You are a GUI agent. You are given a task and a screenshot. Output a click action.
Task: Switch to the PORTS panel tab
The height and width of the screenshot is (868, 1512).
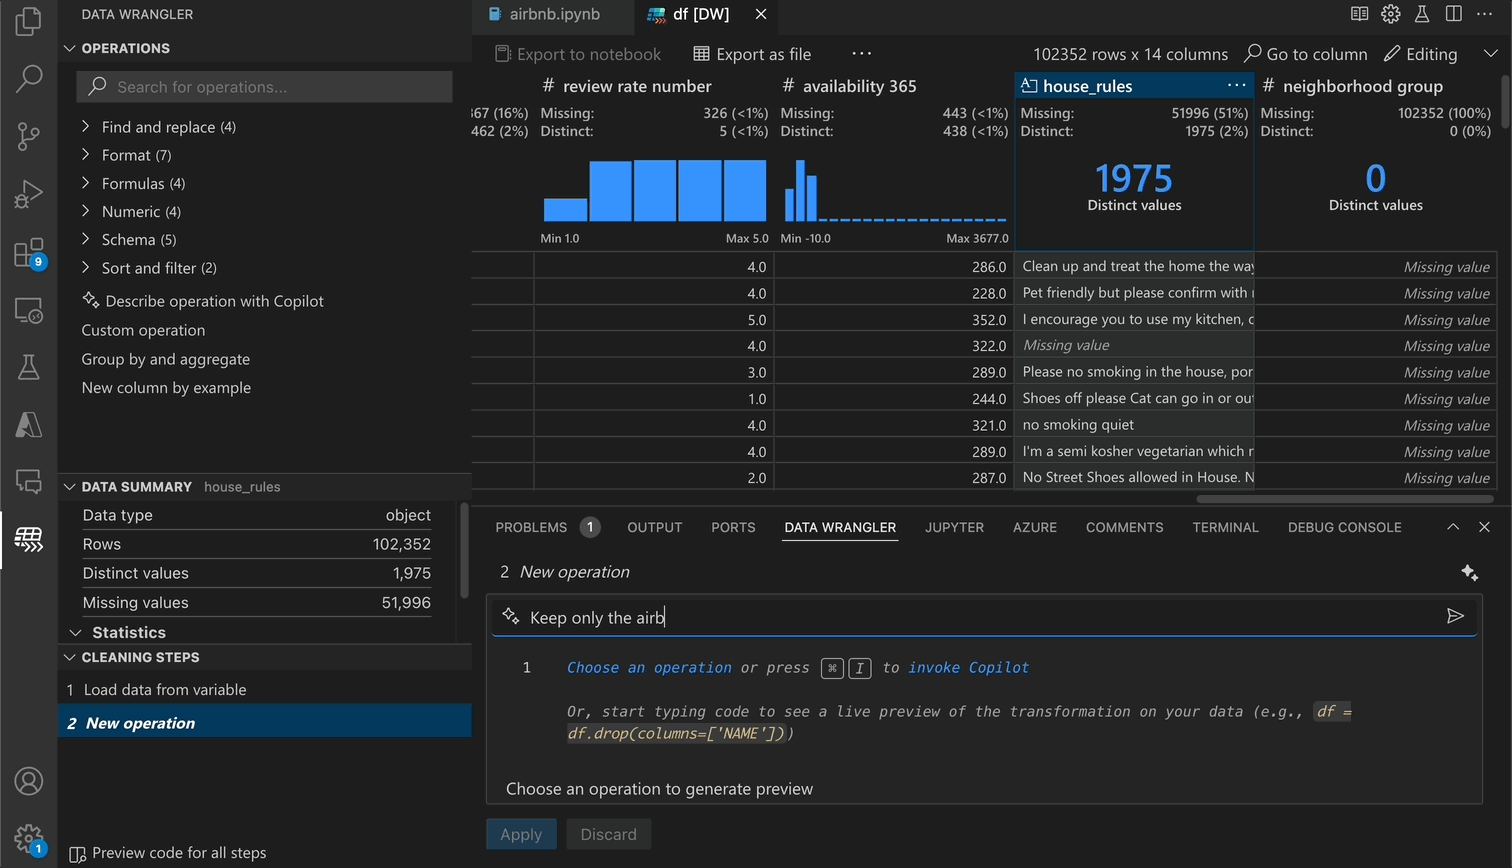pos(733,527)
